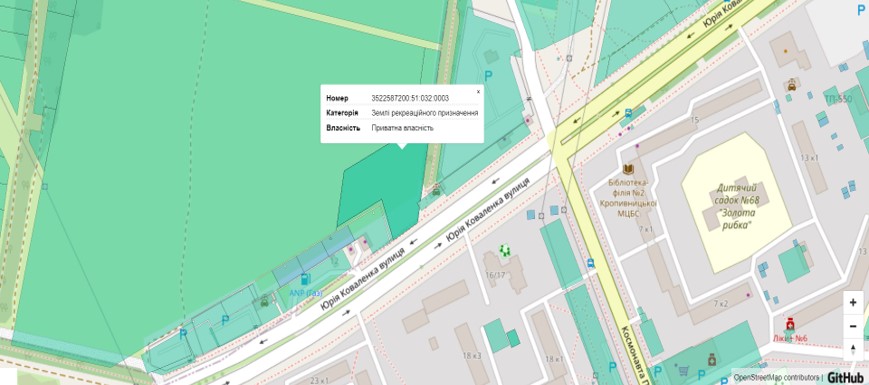The height and width of the screenshot is (385, 869).
Task: Click the cadastral number 3522587200:51:032:0003
Action: point(410,98)
